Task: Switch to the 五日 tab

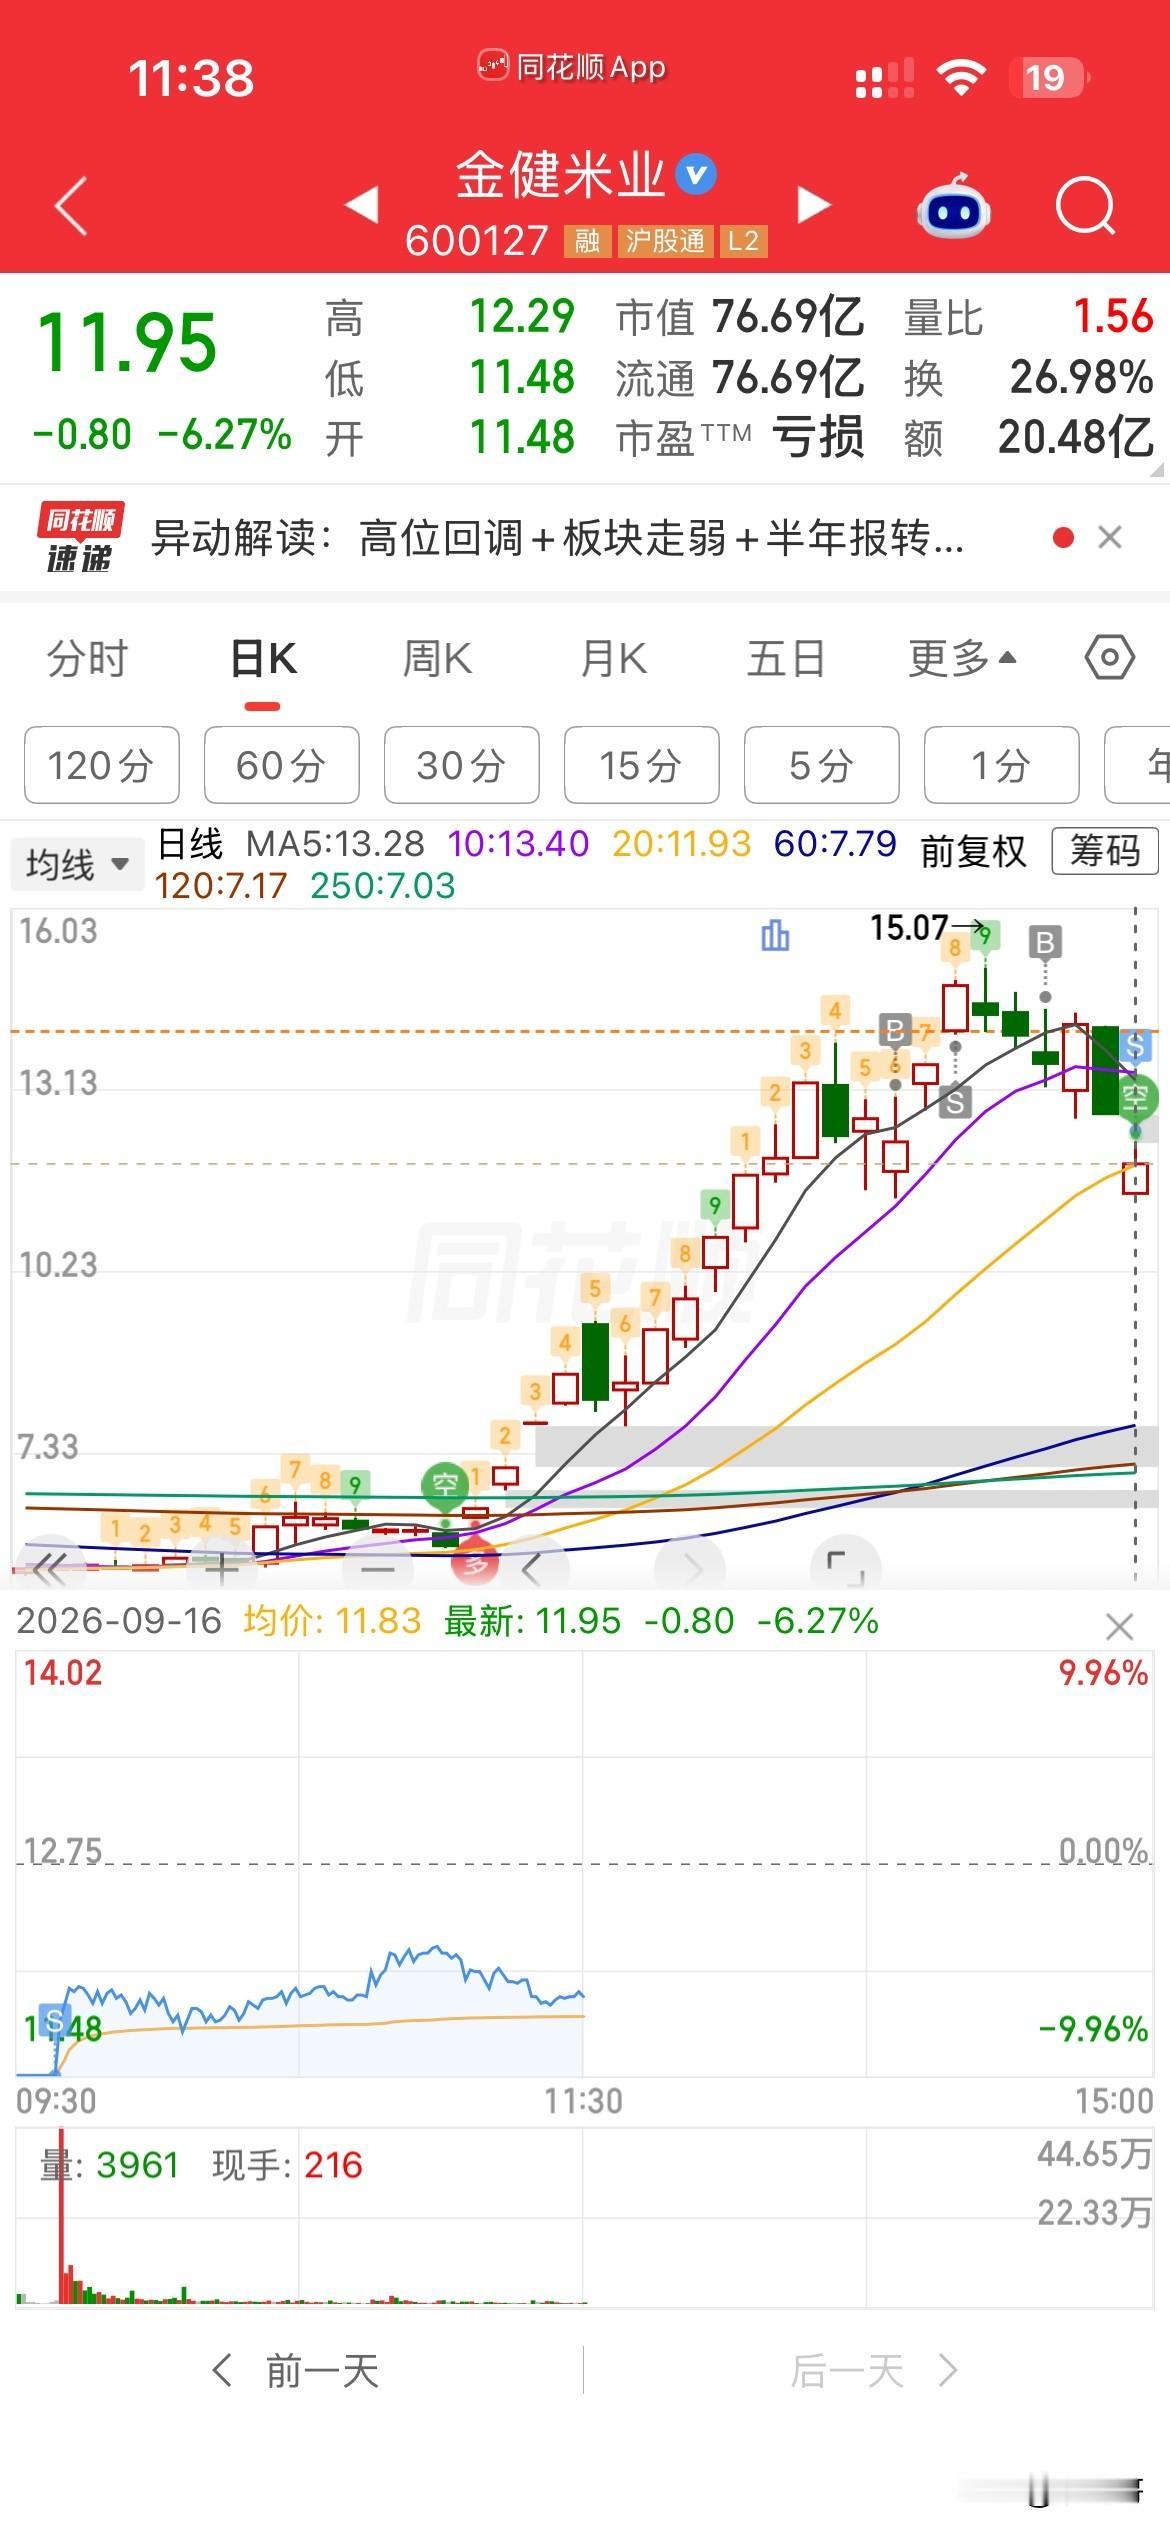Action: [x=787, y=659]
